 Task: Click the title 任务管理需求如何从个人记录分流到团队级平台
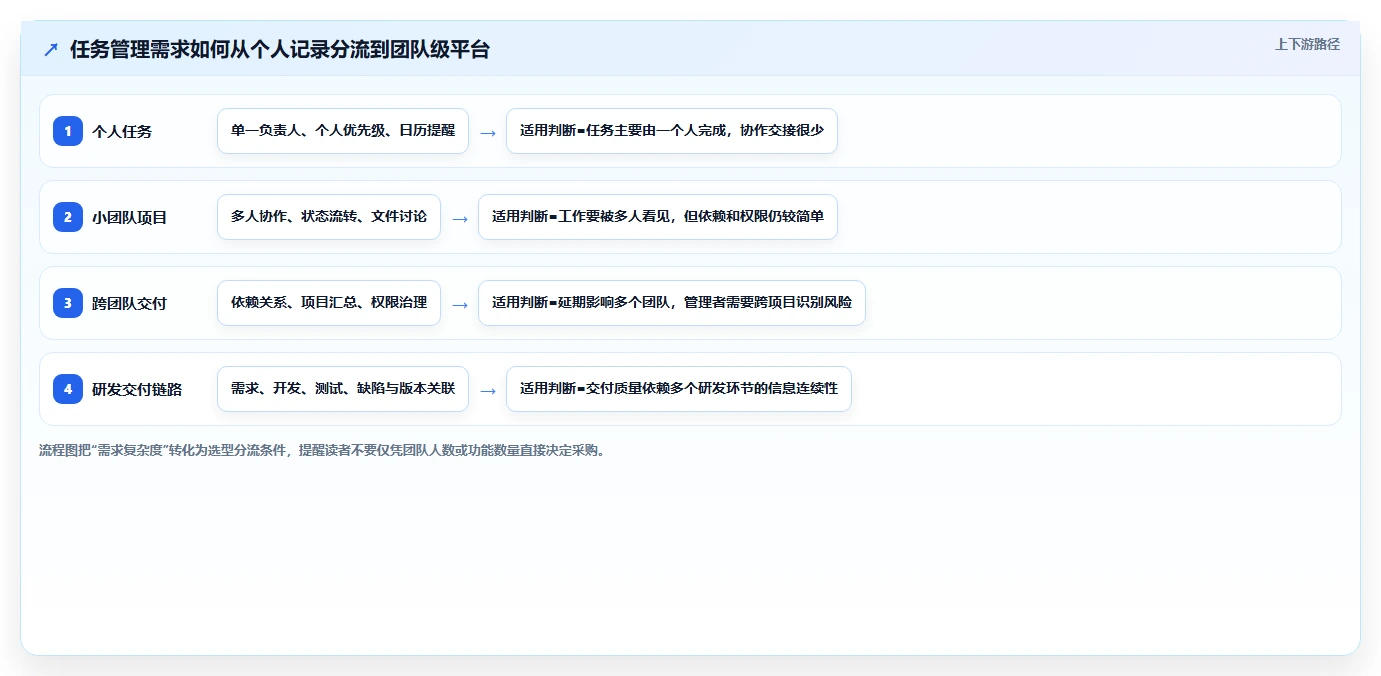(280, 49)
